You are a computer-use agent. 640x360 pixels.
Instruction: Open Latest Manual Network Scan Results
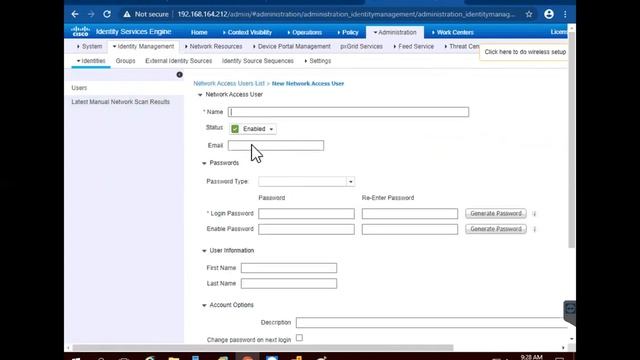(120, 102)
